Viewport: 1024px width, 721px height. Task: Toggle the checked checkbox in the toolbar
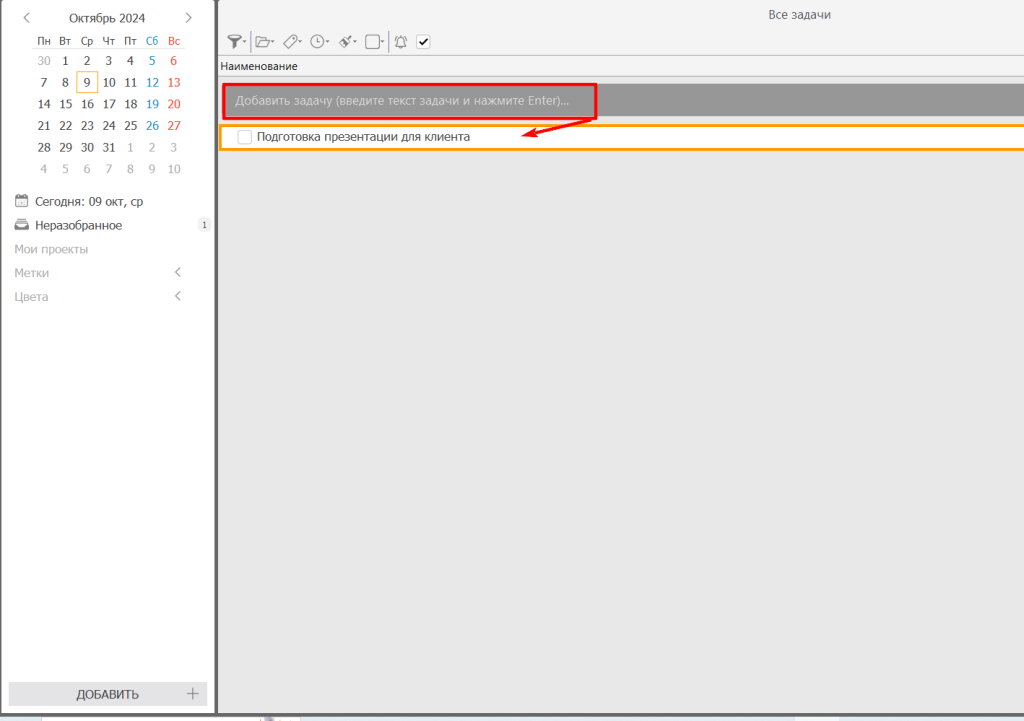point(423,42)
